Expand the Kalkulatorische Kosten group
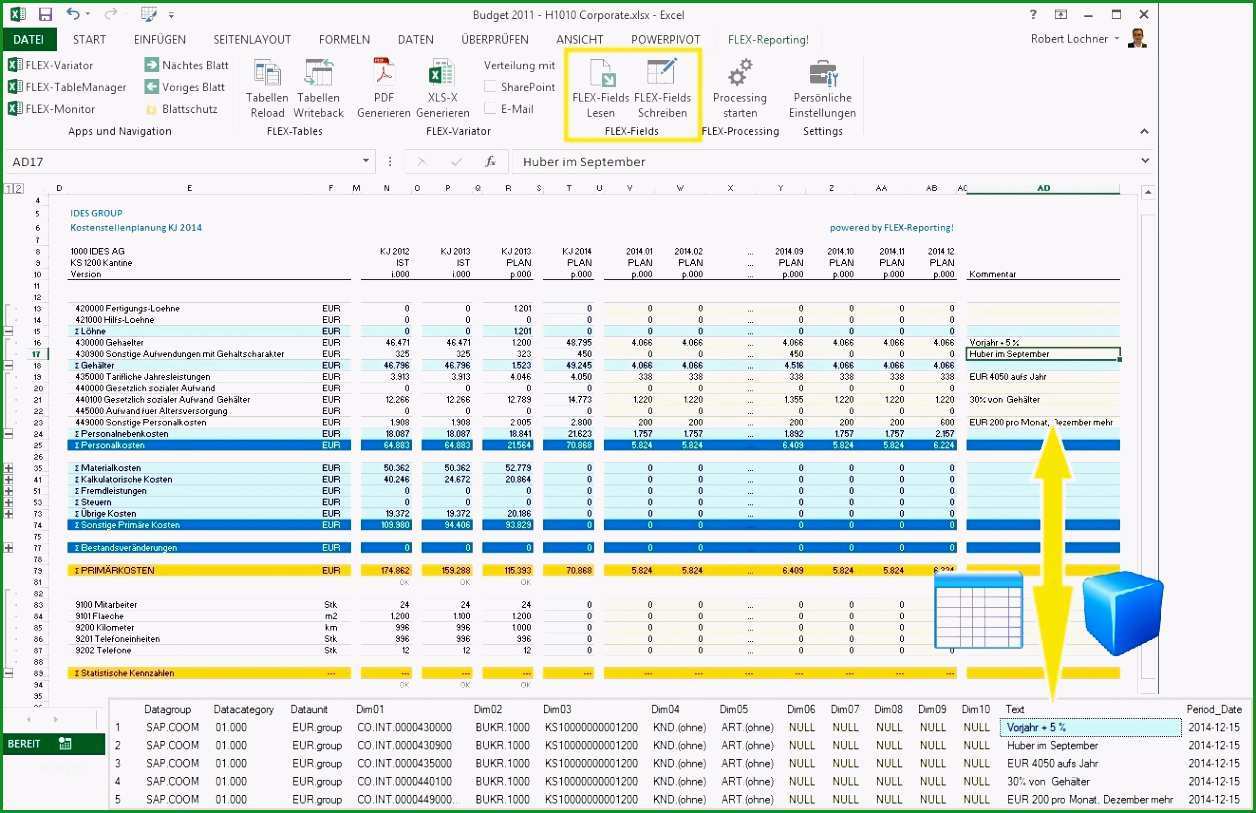The height and width of the screenshot is (813, 1256). tap(9, 480)
